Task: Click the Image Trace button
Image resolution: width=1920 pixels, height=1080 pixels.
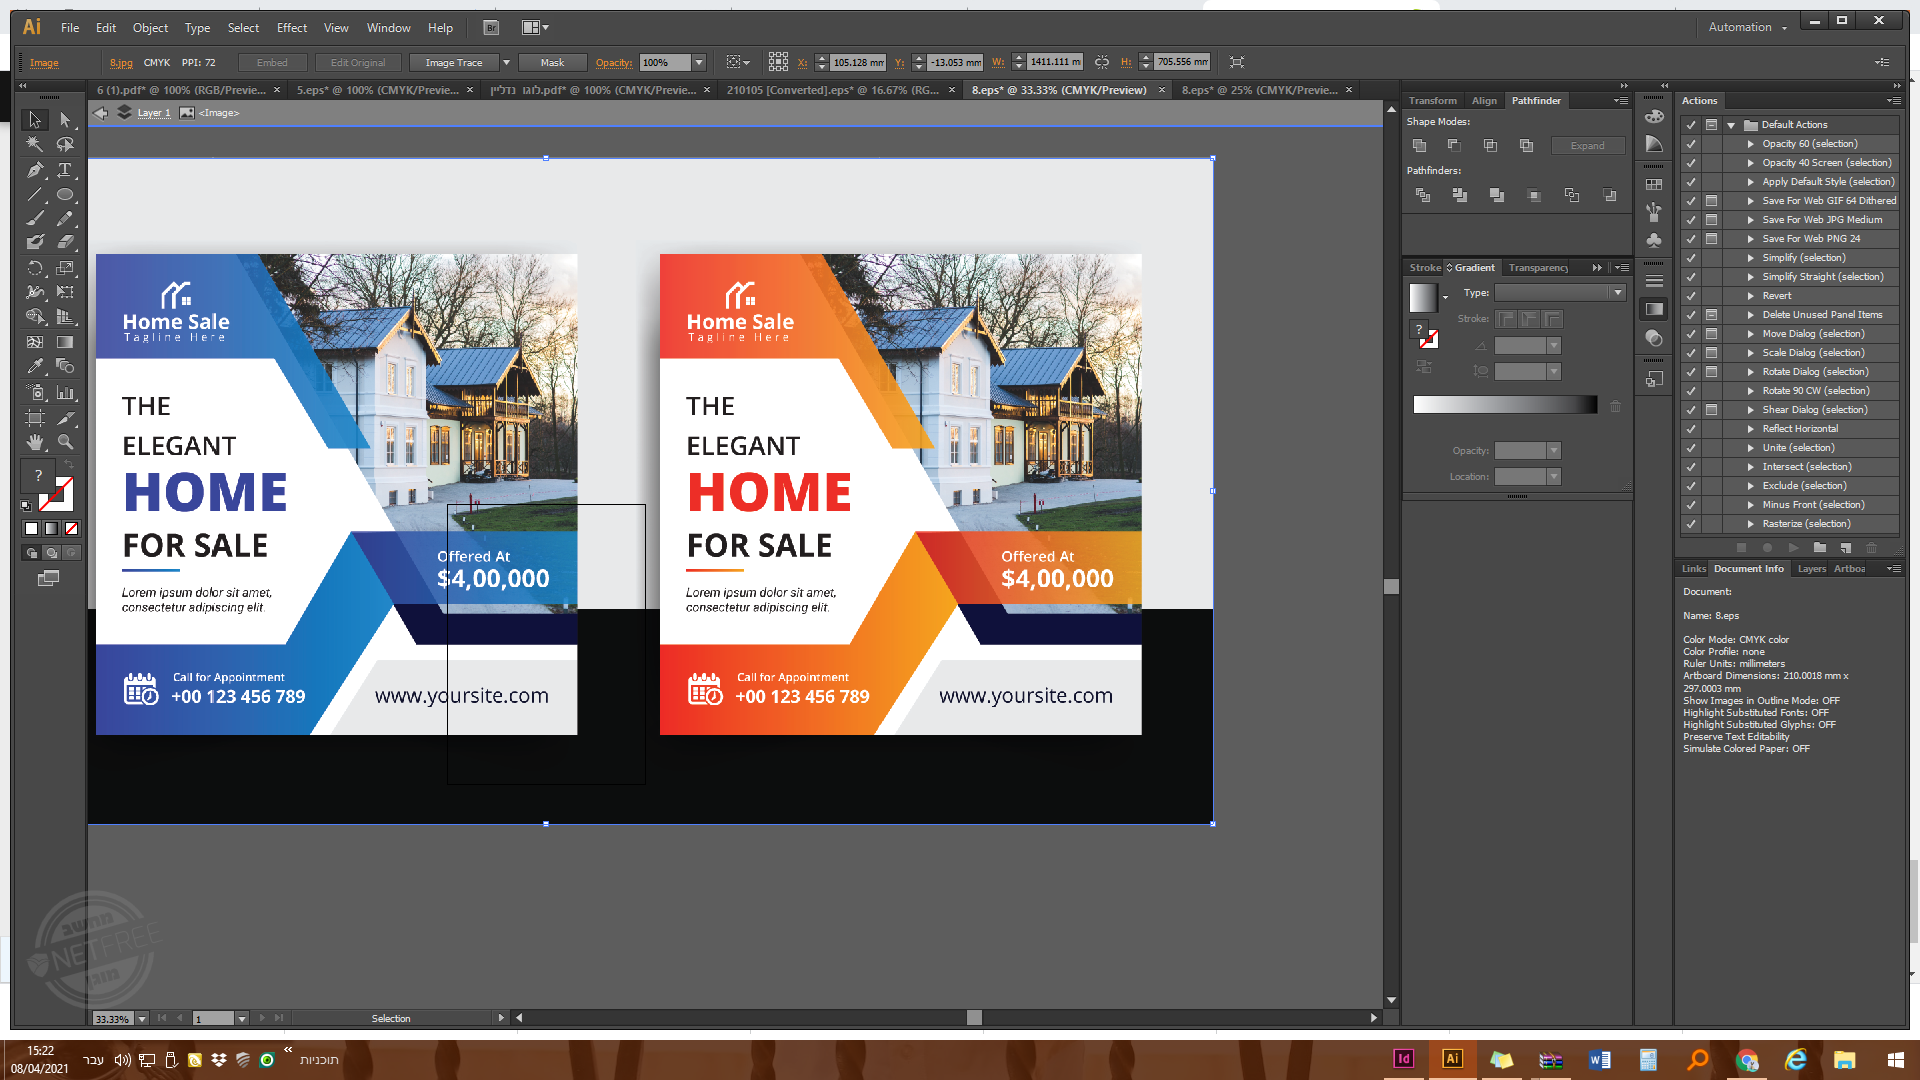Action: pos(453,63)
